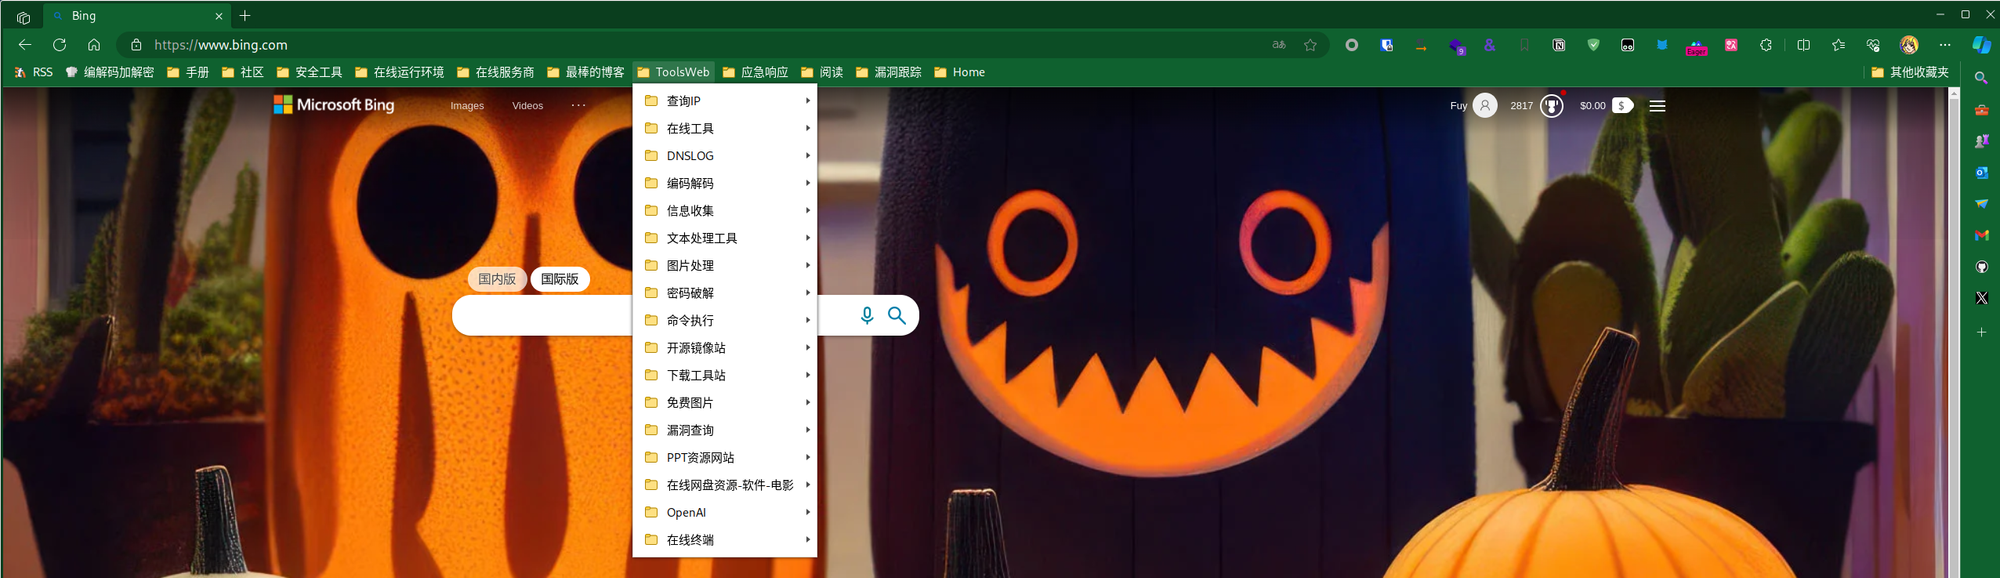2000x578 pixels.
Task: Click the split screen toolbar icon
Action: coord(1803,45)
